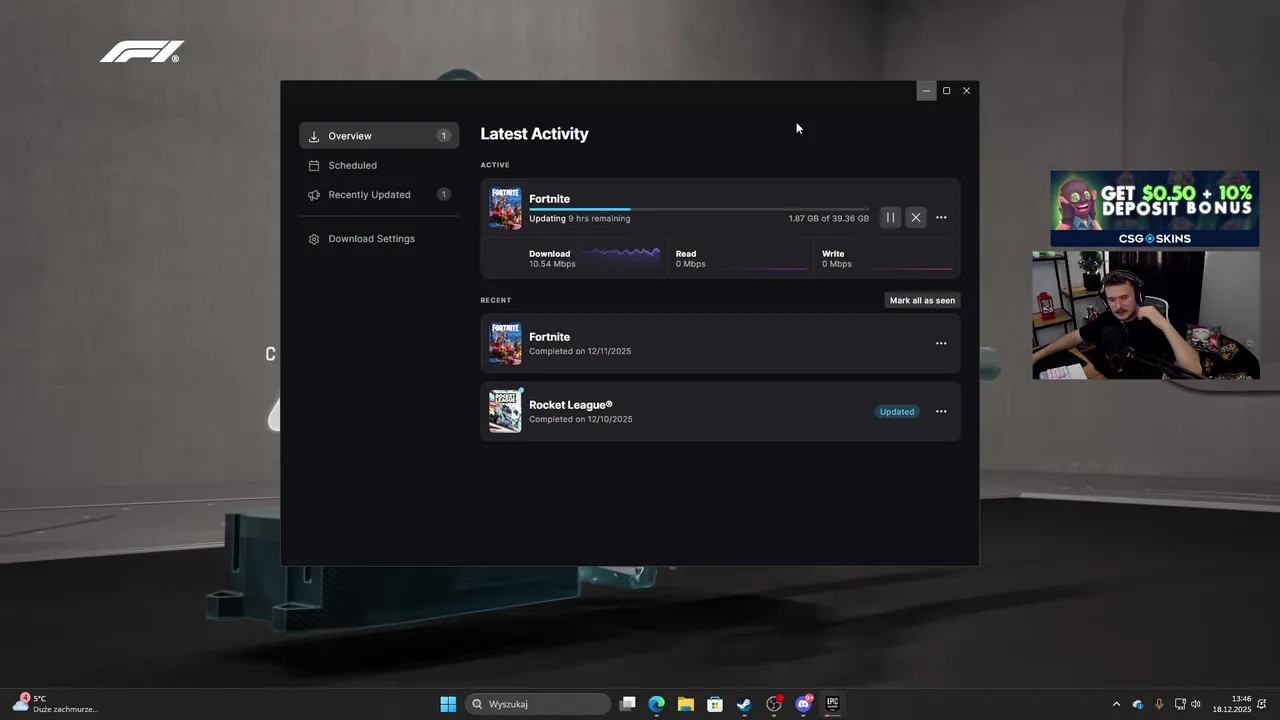Viewport: 1280px width, 720px height.
Task: Click the Recently Updated megaphone icon
Action: point(314,195)
